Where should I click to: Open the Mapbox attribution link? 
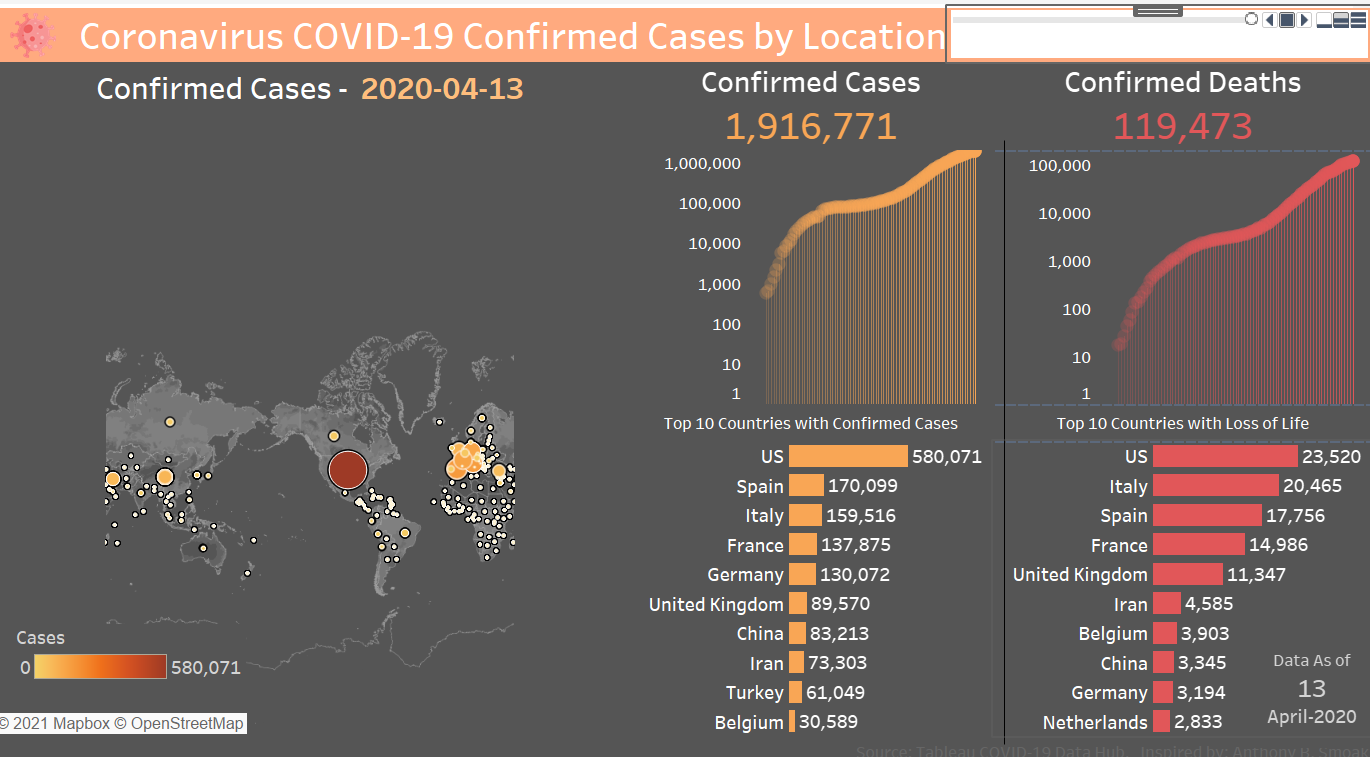pyautogui.click(x=55, y=723)
